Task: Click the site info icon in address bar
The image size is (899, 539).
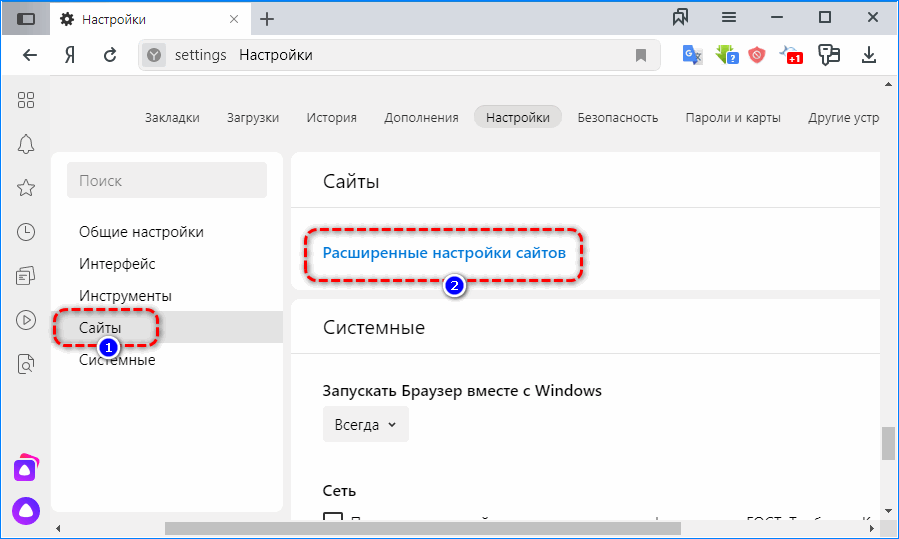Action: click(154, 55)
